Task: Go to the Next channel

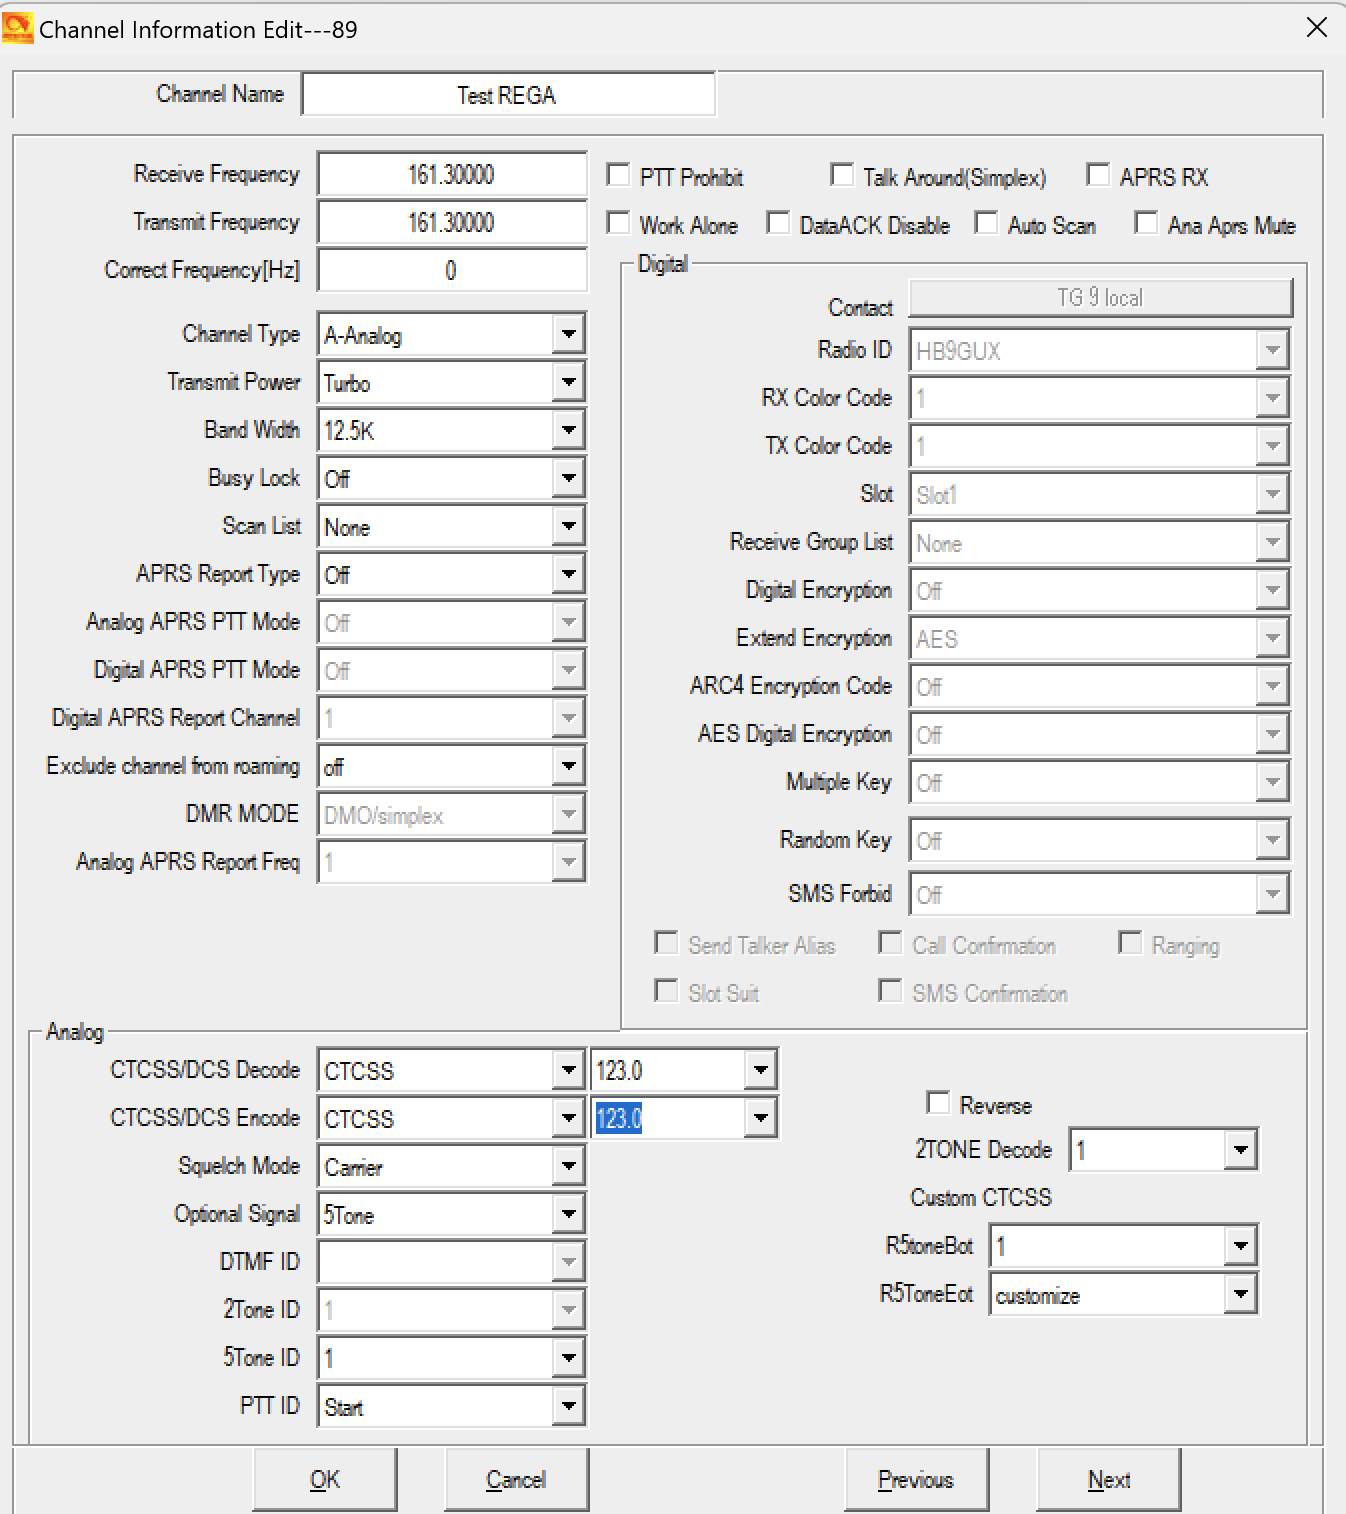Action: click(1108, 1479)
